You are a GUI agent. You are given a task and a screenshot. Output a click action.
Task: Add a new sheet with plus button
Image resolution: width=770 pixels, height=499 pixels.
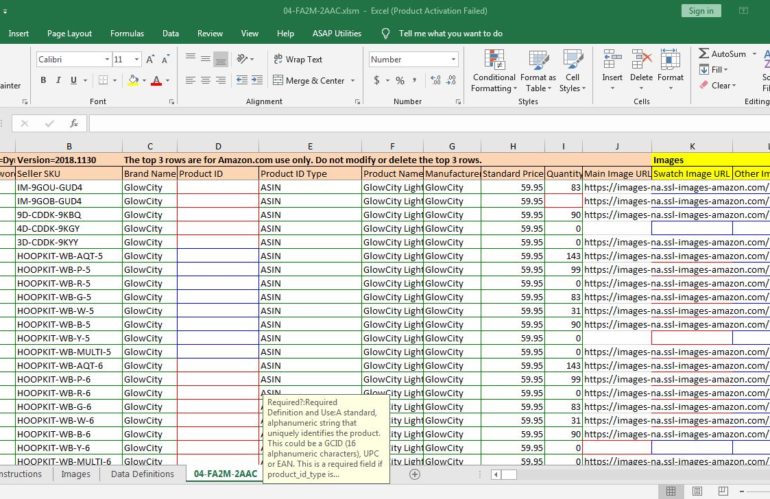(414, 474)
